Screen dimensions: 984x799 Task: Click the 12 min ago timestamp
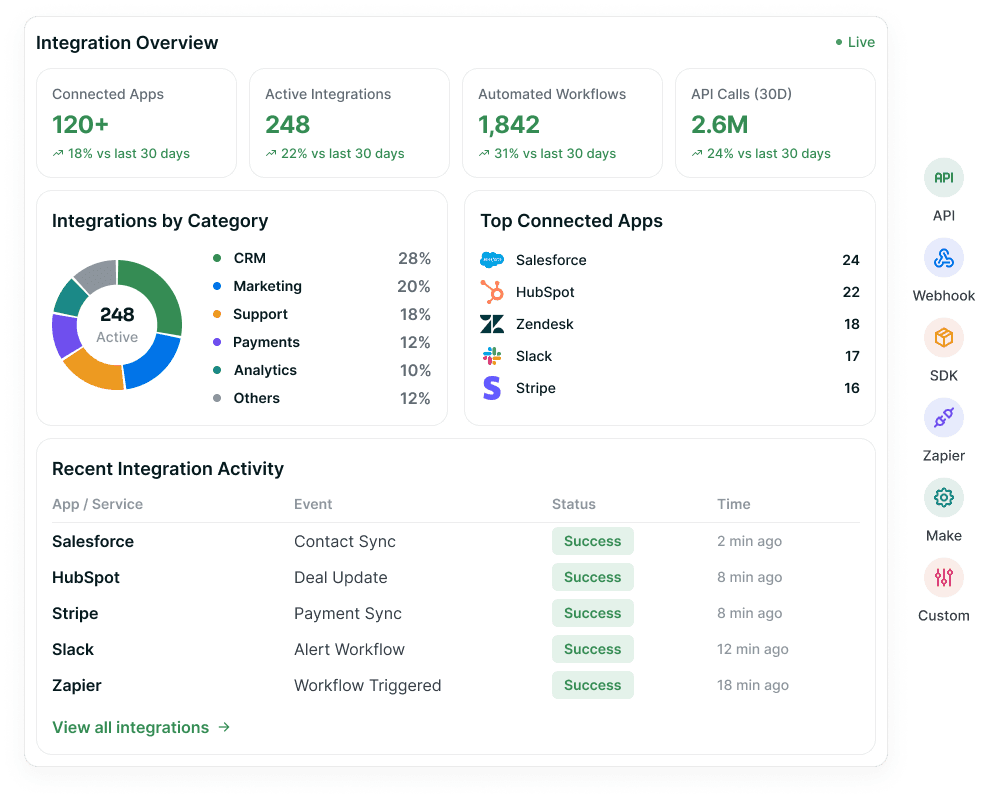click(752, 649)
